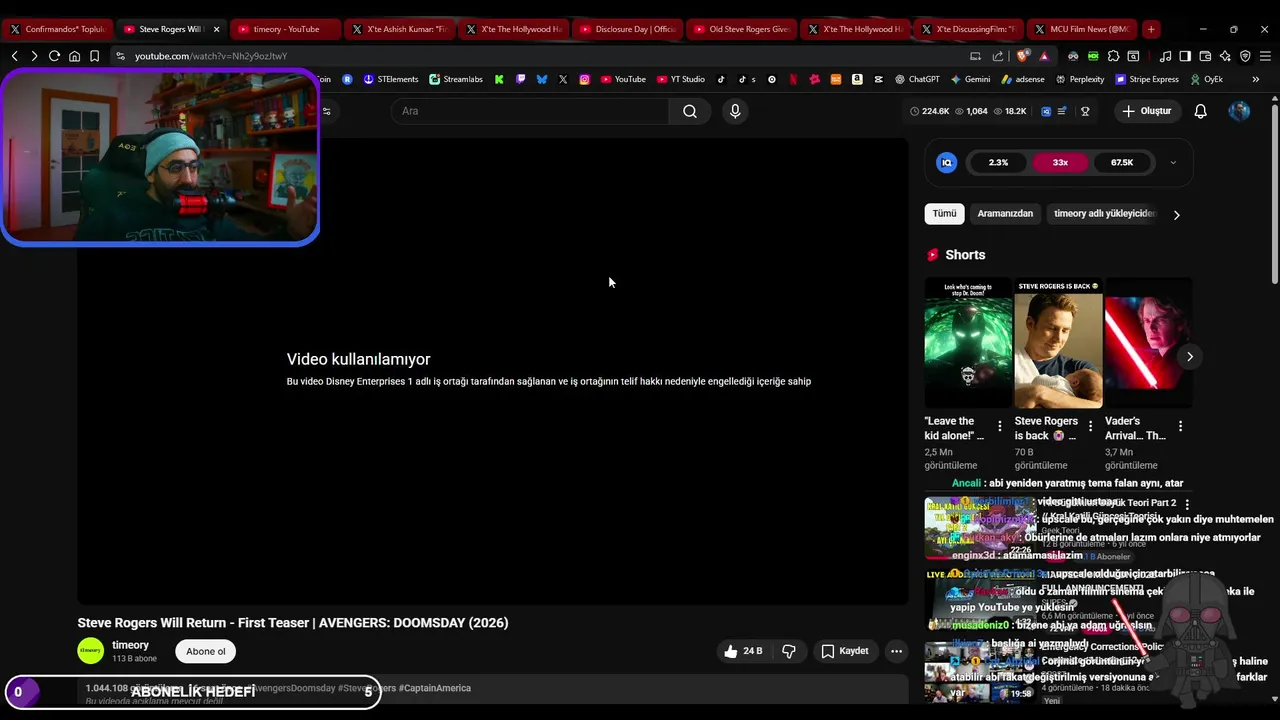
Task: Open the account avatar menu
Action: 1239,111
